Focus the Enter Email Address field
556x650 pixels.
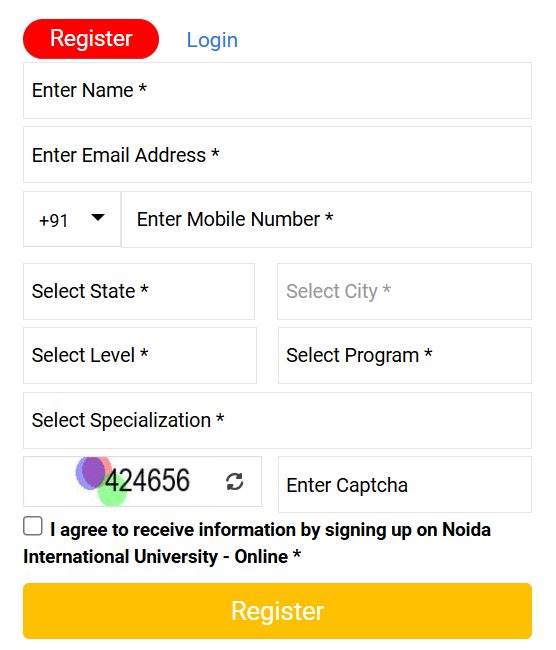pyautogui.click(x=277, y=155)
